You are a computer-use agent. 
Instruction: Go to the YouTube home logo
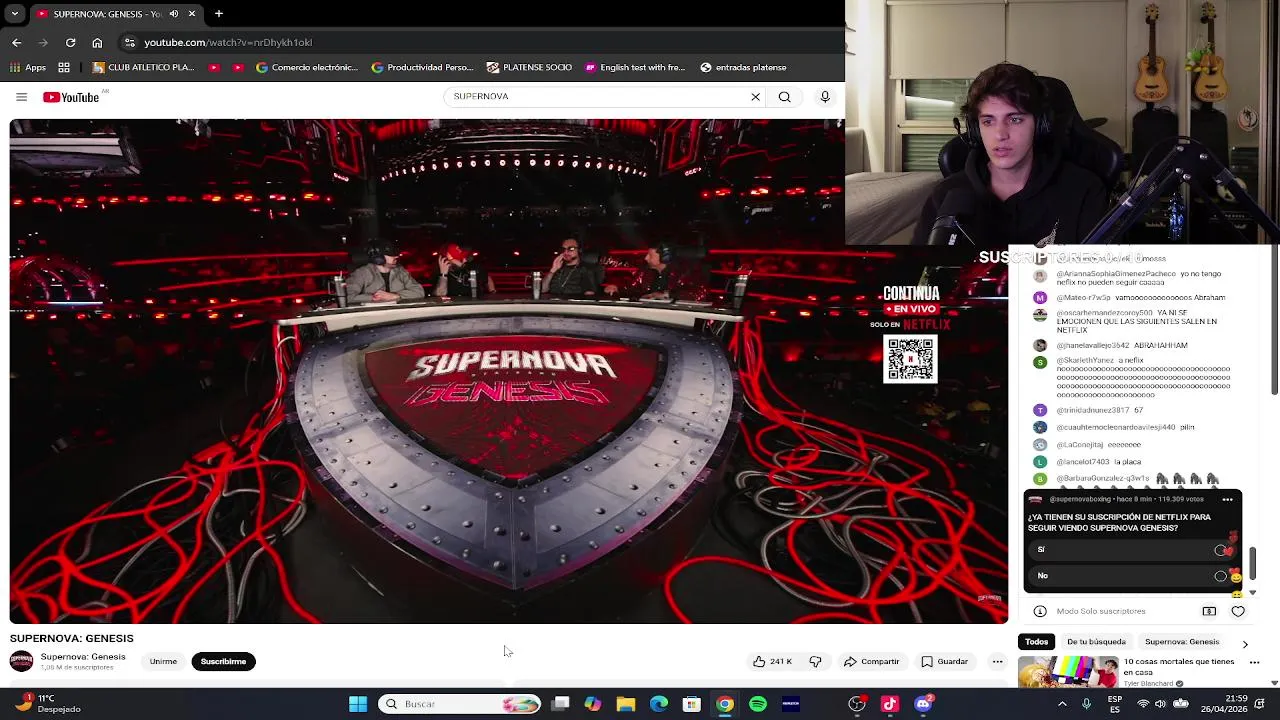click(x=71, y=97)
